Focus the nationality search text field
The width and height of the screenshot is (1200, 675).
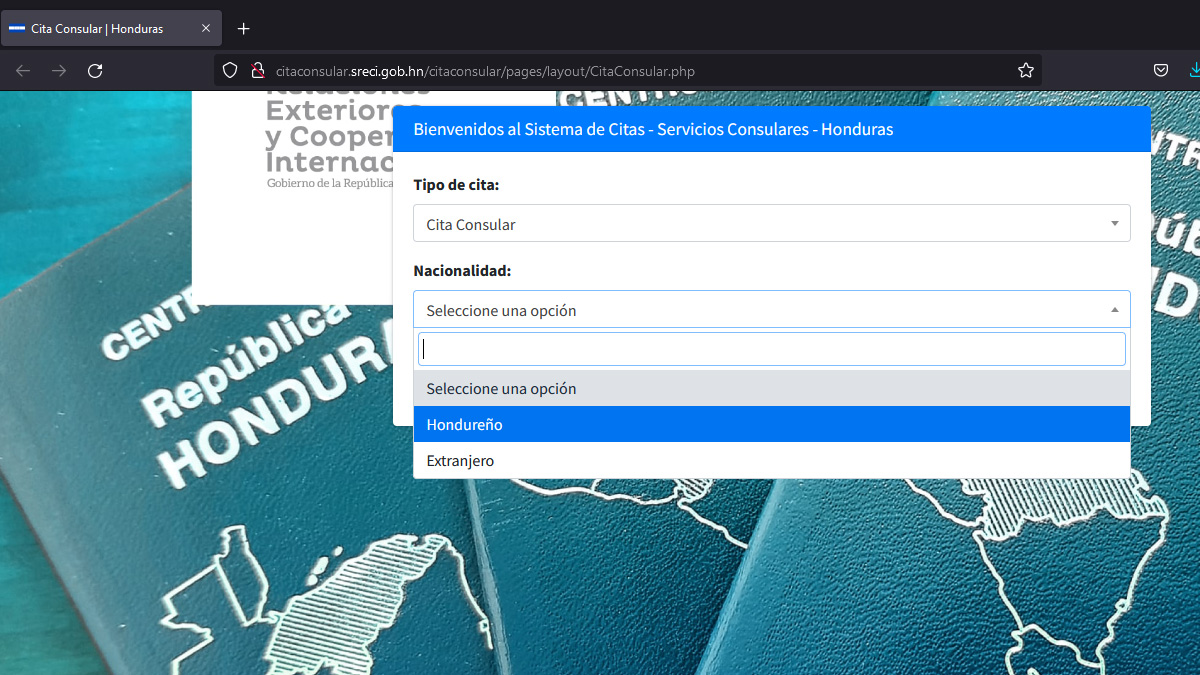(x=770, y=349)
